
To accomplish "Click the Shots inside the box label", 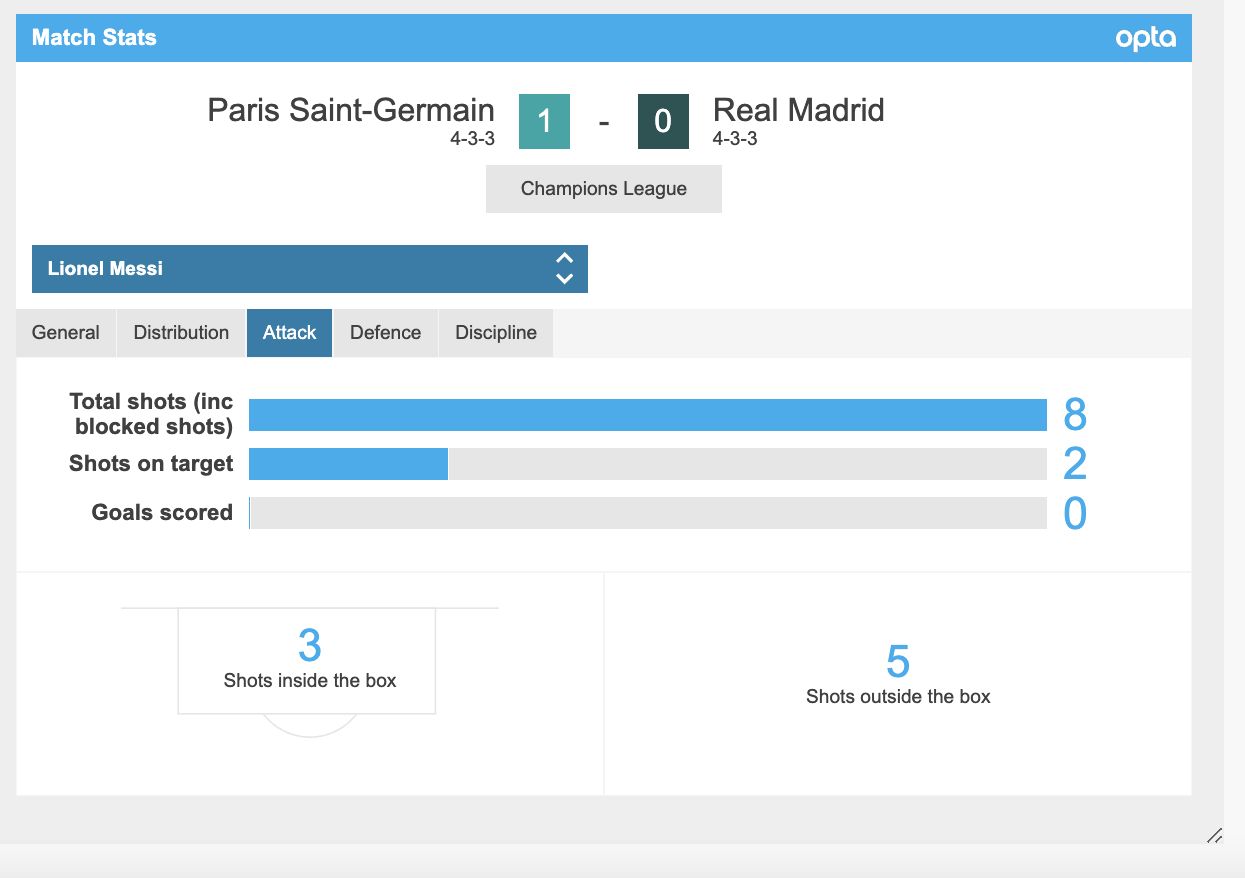I will 310,680.
